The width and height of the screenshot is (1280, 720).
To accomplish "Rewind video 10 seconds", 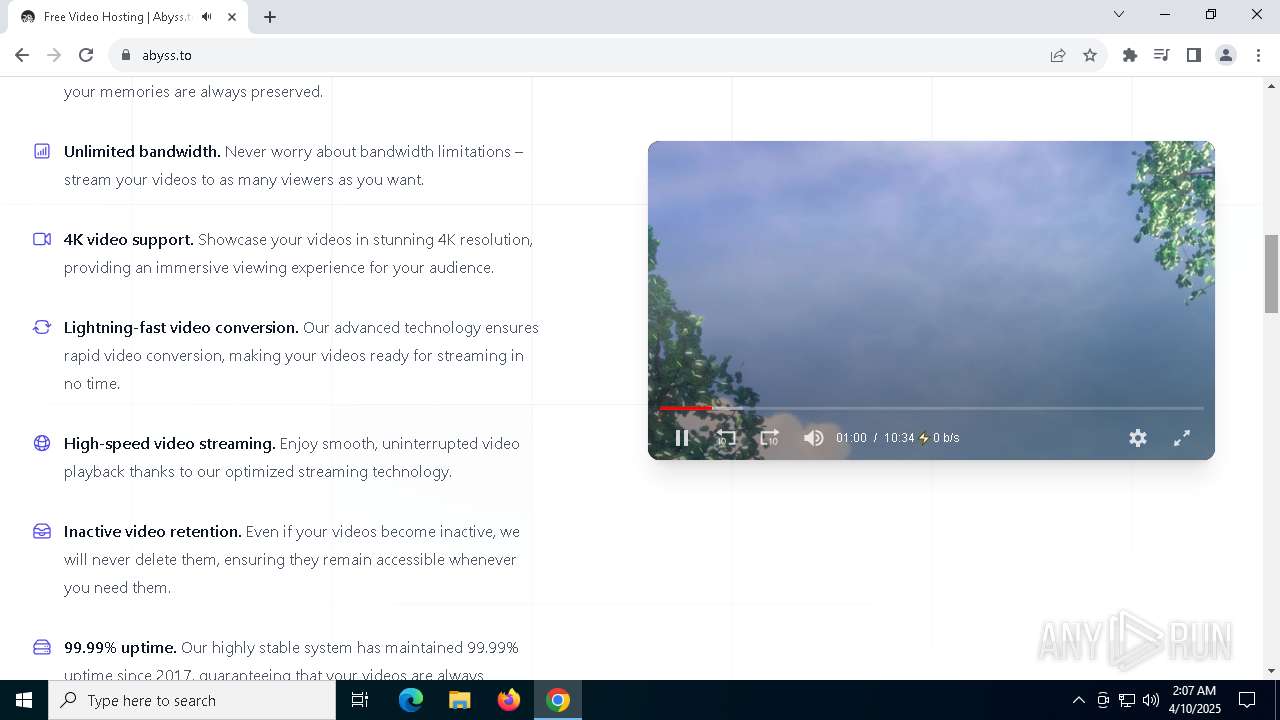I will [x=726, y=438].
